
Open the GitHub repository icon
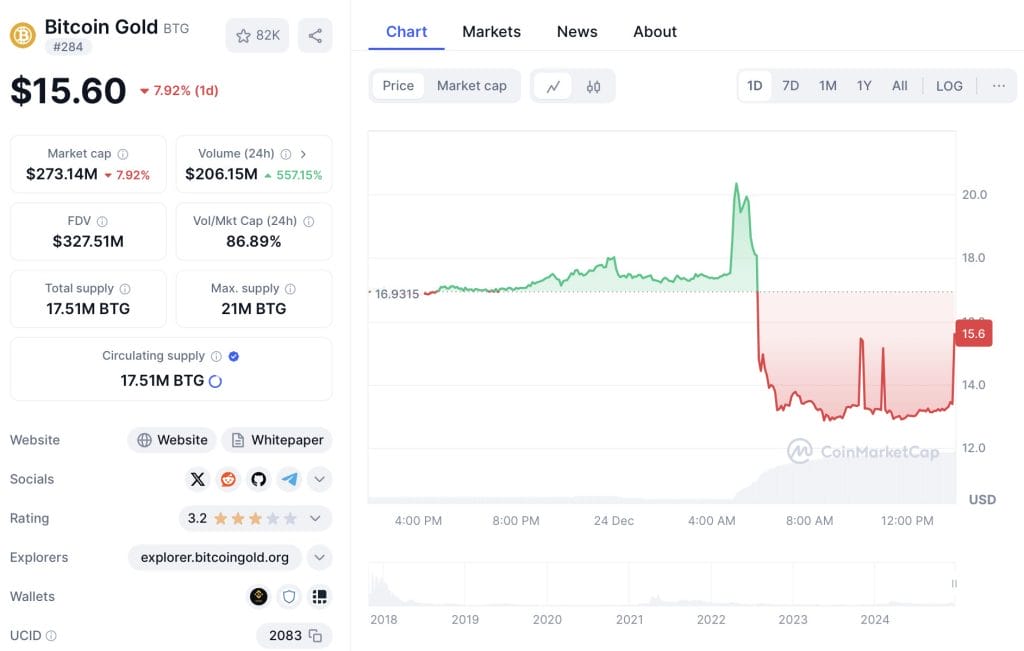(x=259, y=479)
